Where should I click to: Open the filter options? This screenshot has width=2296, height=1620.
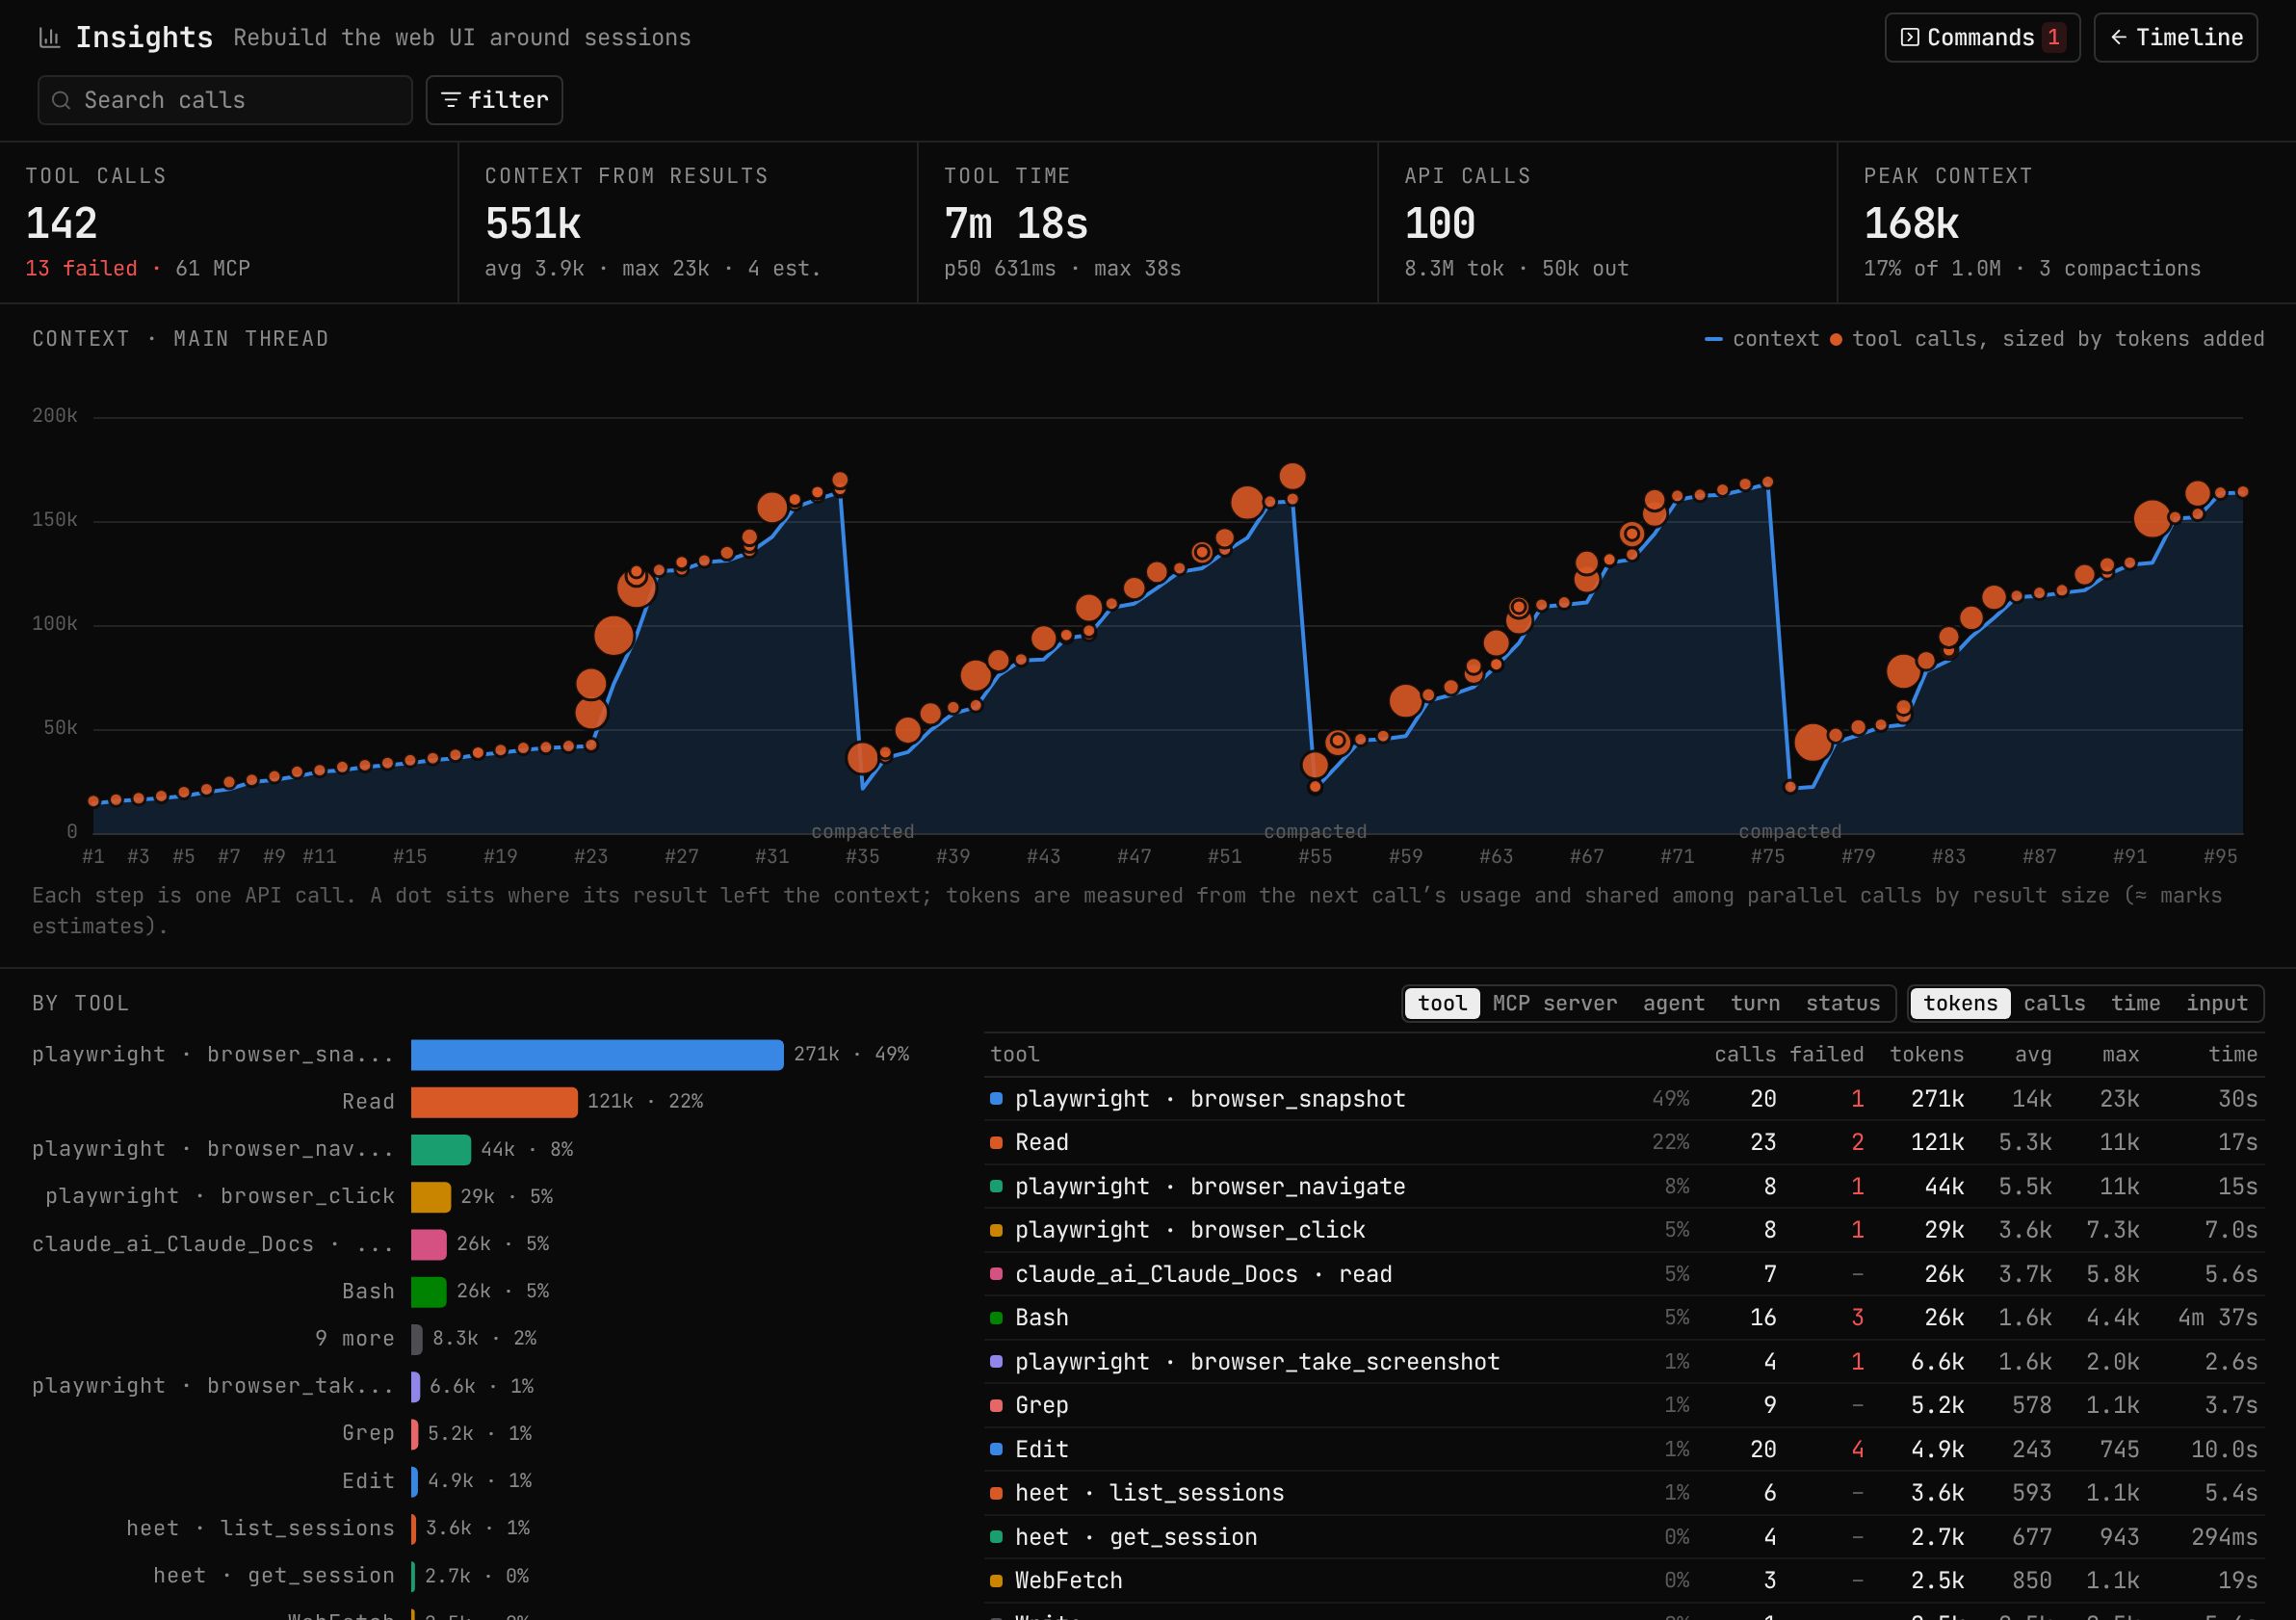pyautogui.click(x=494, y=100)
